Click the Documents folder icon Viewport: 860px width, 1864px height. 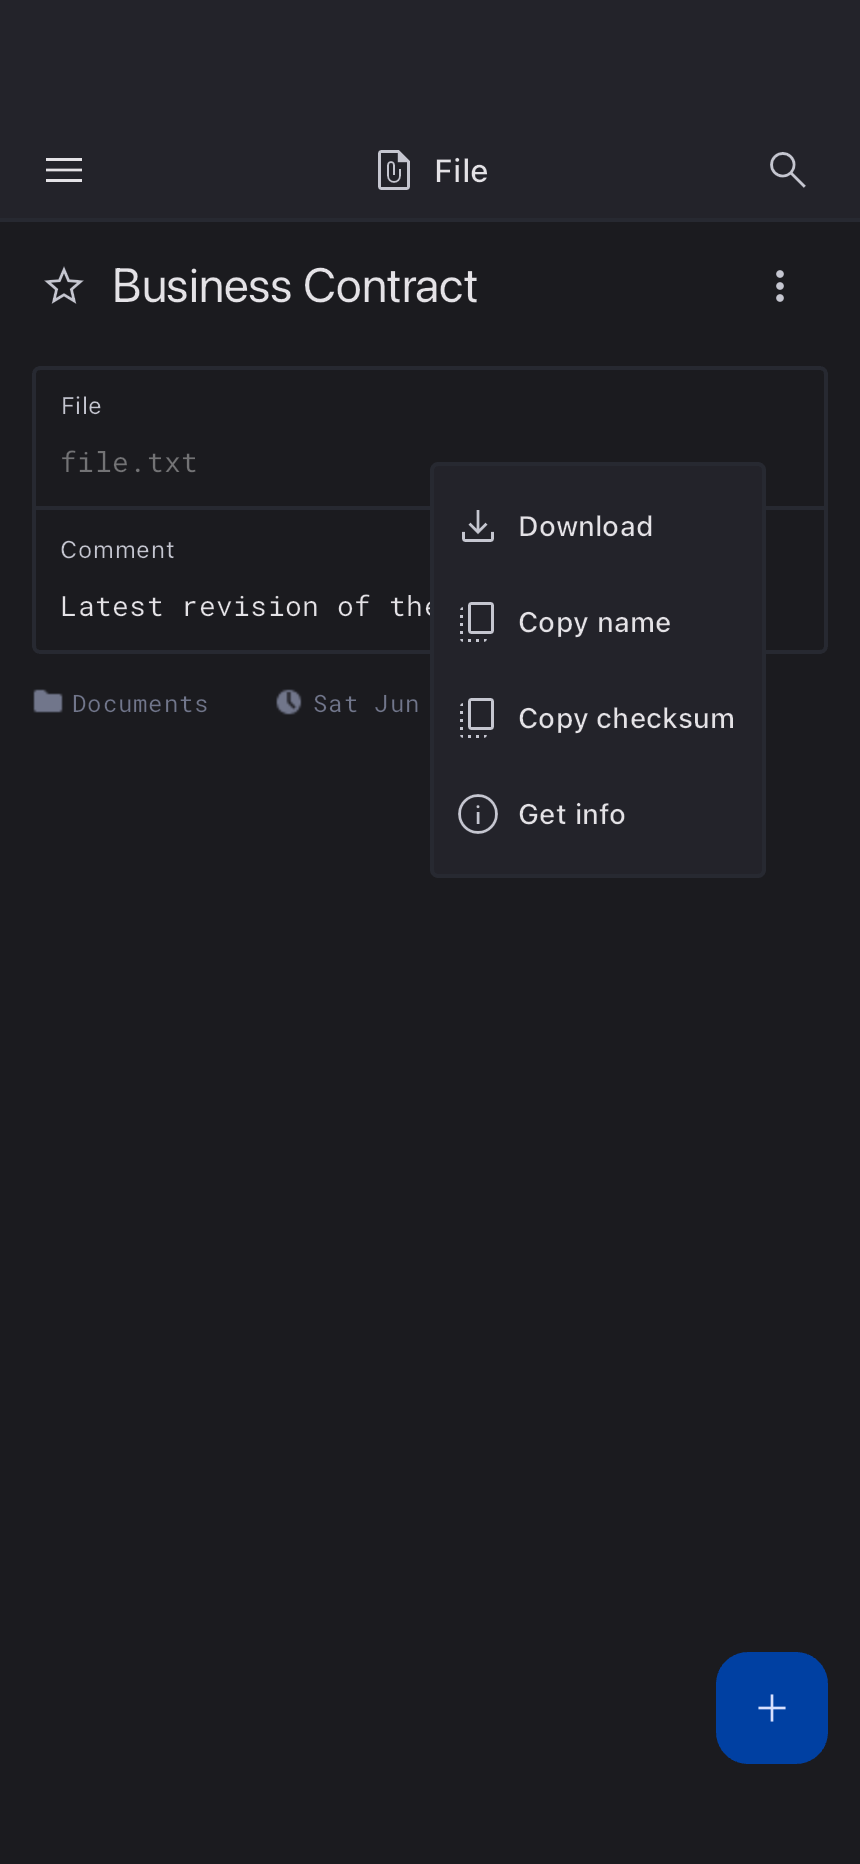click(x=48, y=702)
